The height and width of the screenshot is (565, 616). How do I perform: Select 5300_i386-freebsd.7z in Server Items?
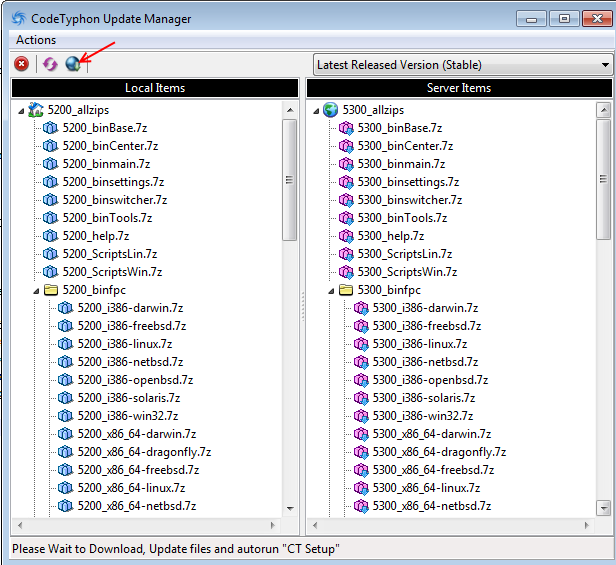427,326
